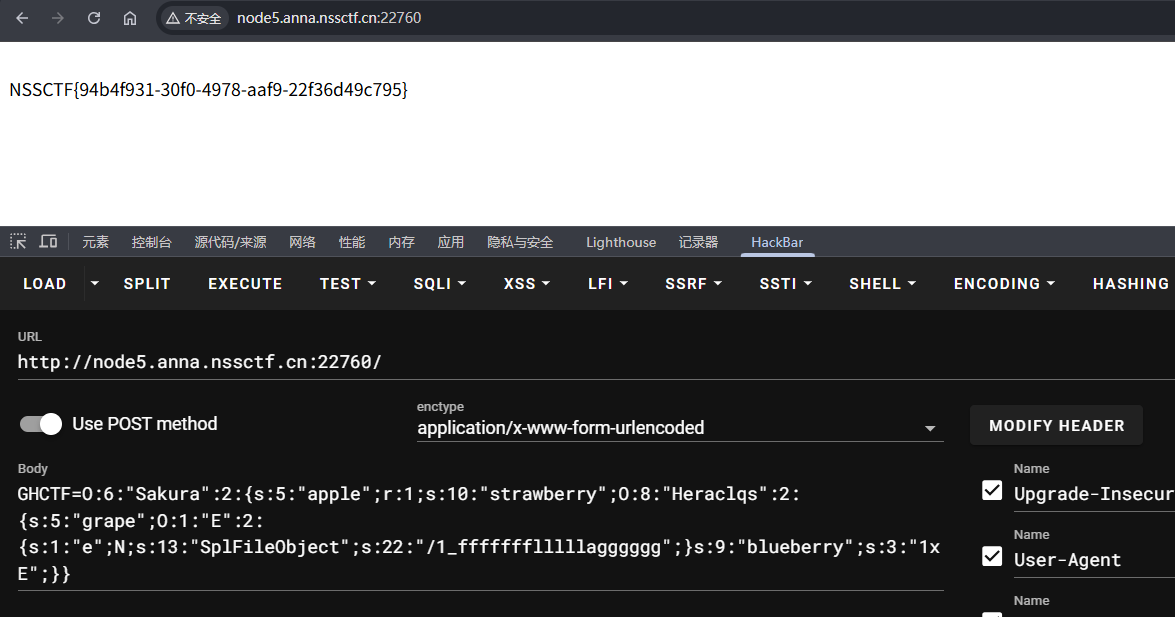Expand the LOAD button dropdown arrow
Viewport: 1175px width, 617px height.
click(95, 284)
